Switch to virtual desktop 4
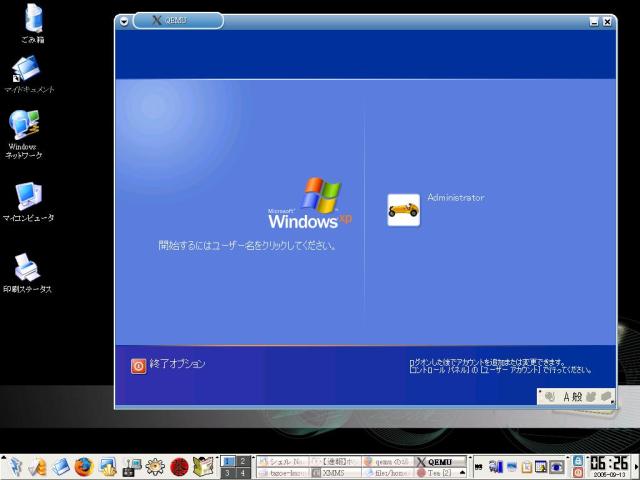 click(243, 473)
